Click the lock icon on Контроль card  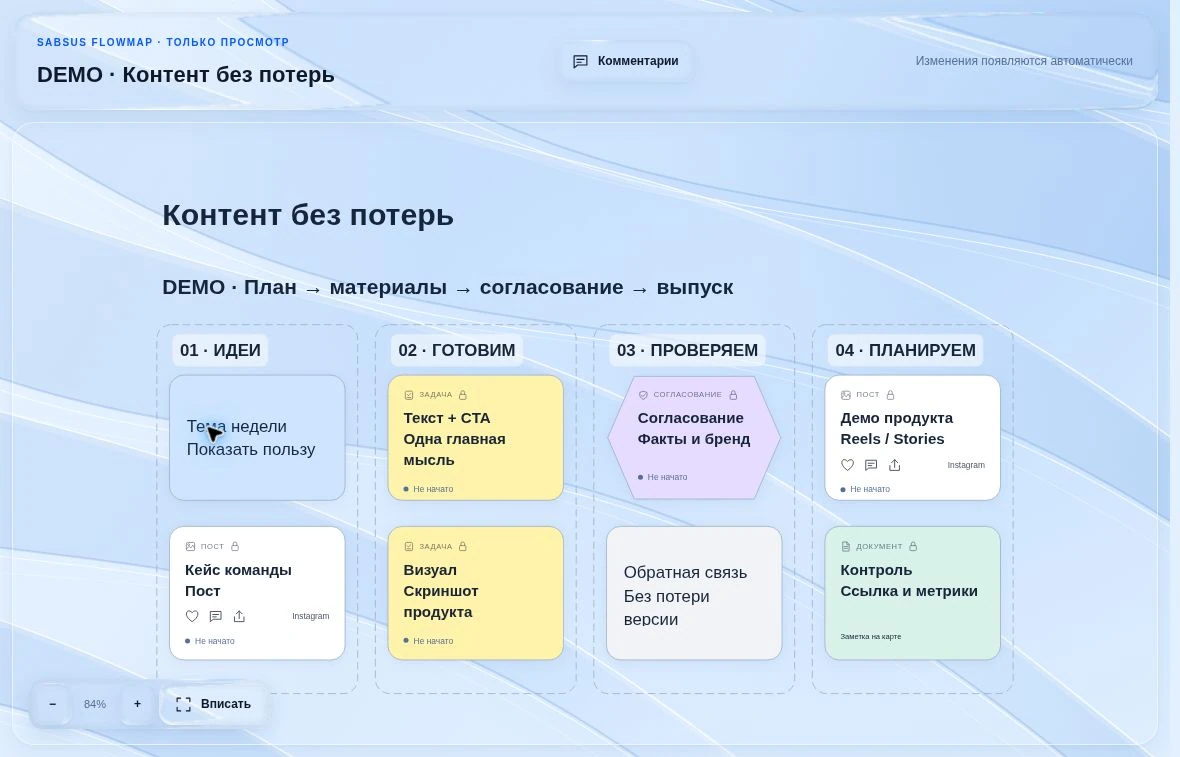(913, 546)
